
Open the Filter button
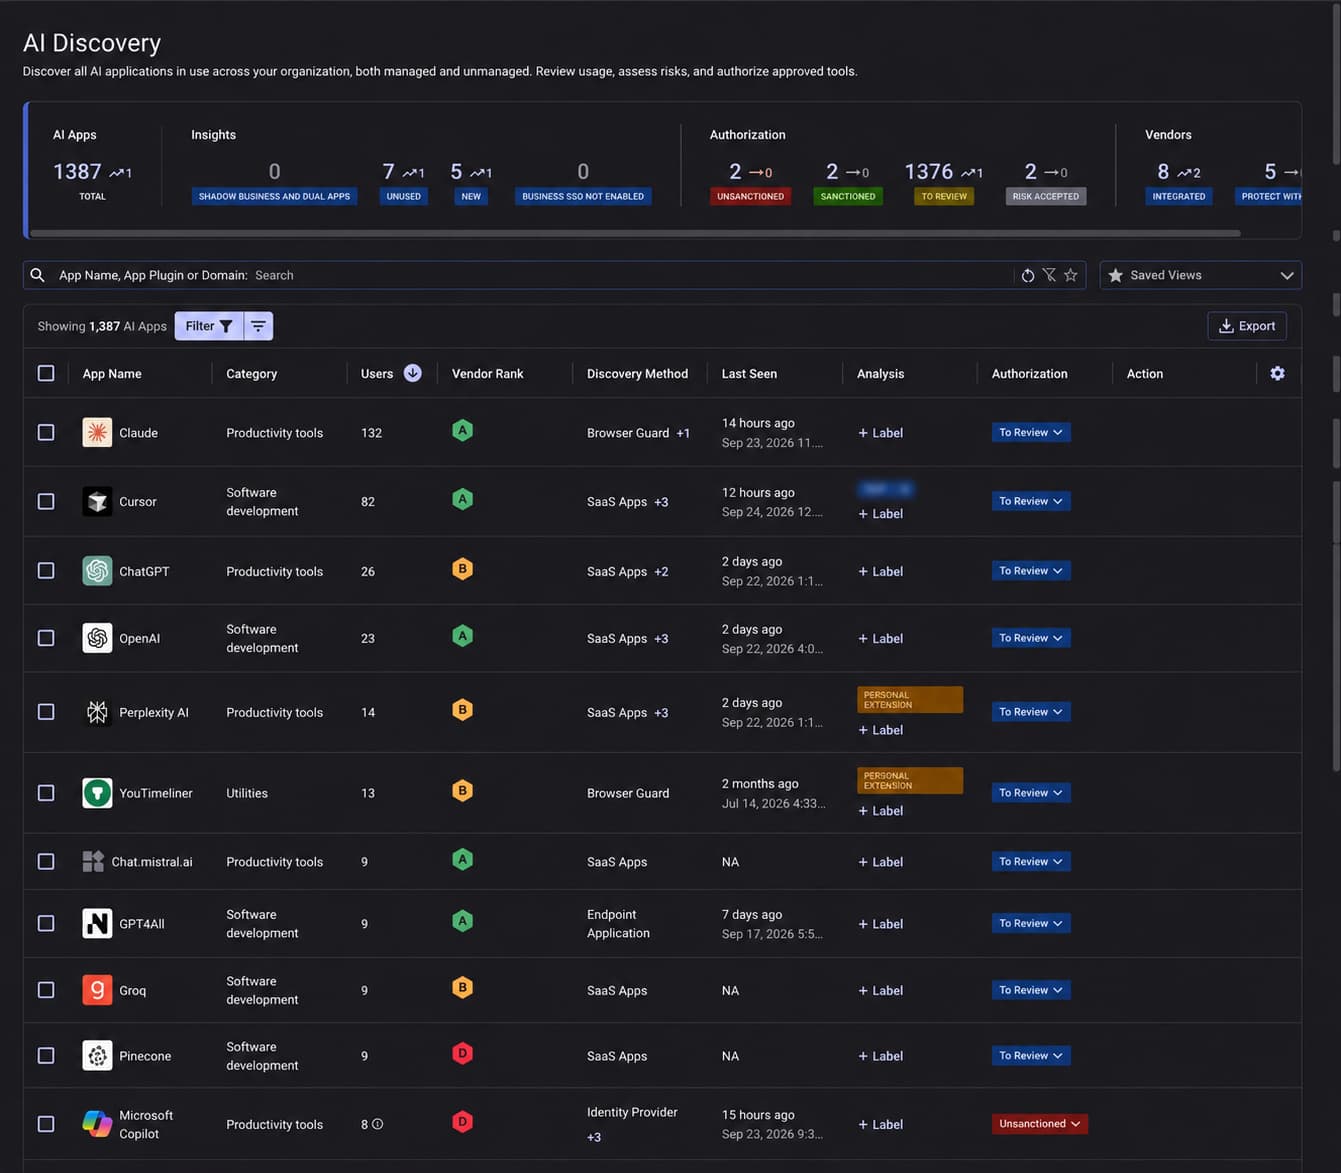pos(209,326)
